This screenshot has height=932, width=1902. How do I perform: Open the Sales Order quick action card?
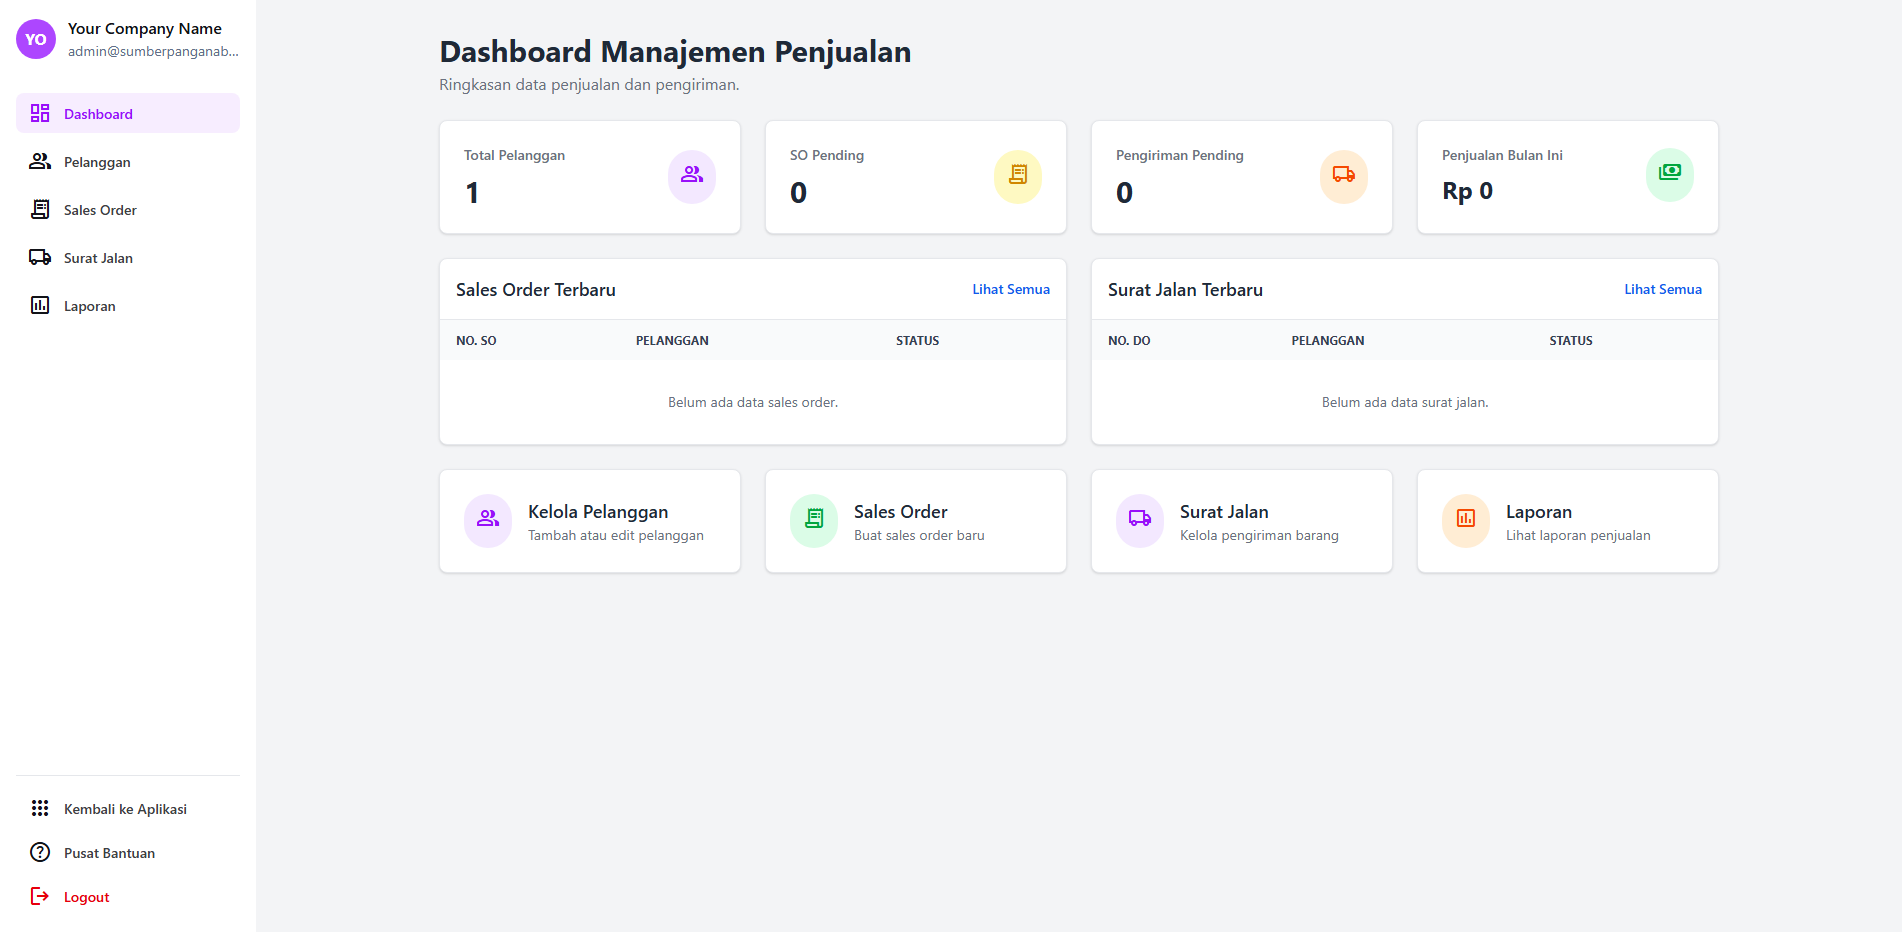pyautogui.click(x=915, y=521)
